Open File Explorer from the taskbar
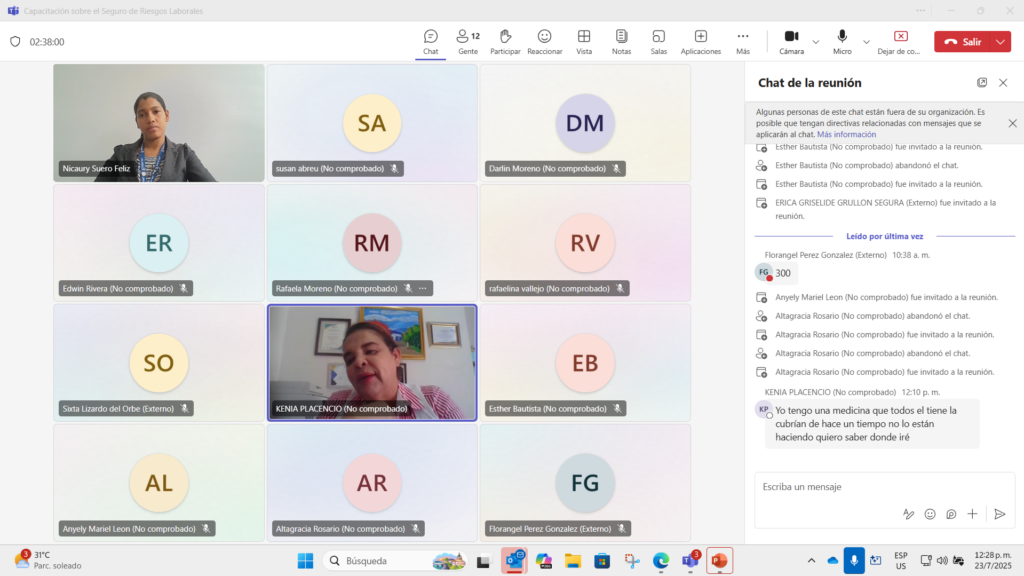This screenshot has height=576, width=1024. tap(573, 560)
